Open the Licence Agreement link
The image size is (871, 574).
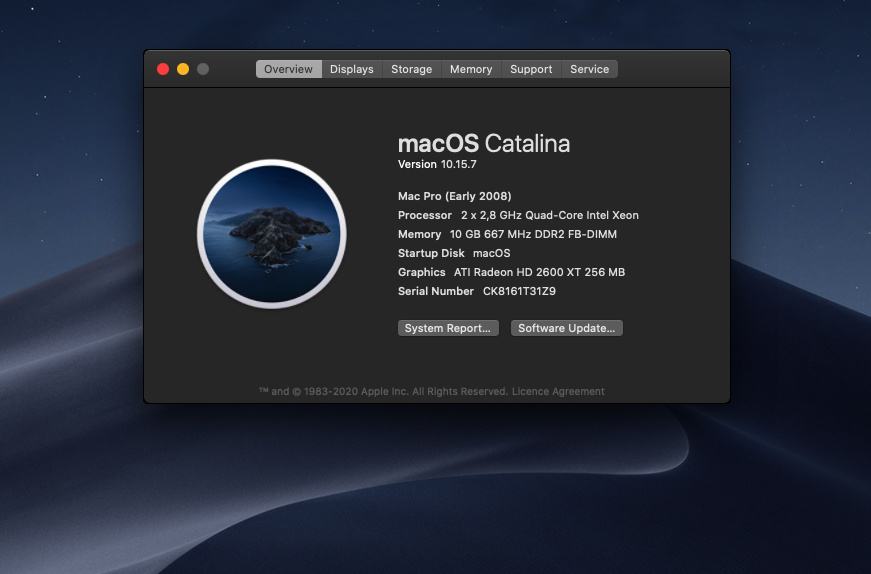pos(558,391)
